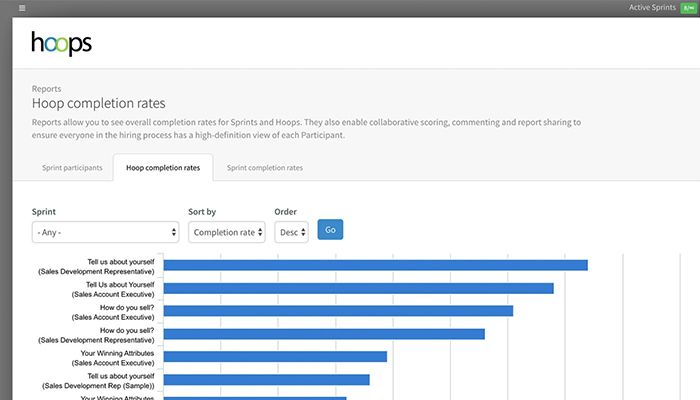Select Your Winning Attributes Account Executive bar
The height and width of the screenshot is (400, 700).
coord(275,357)
